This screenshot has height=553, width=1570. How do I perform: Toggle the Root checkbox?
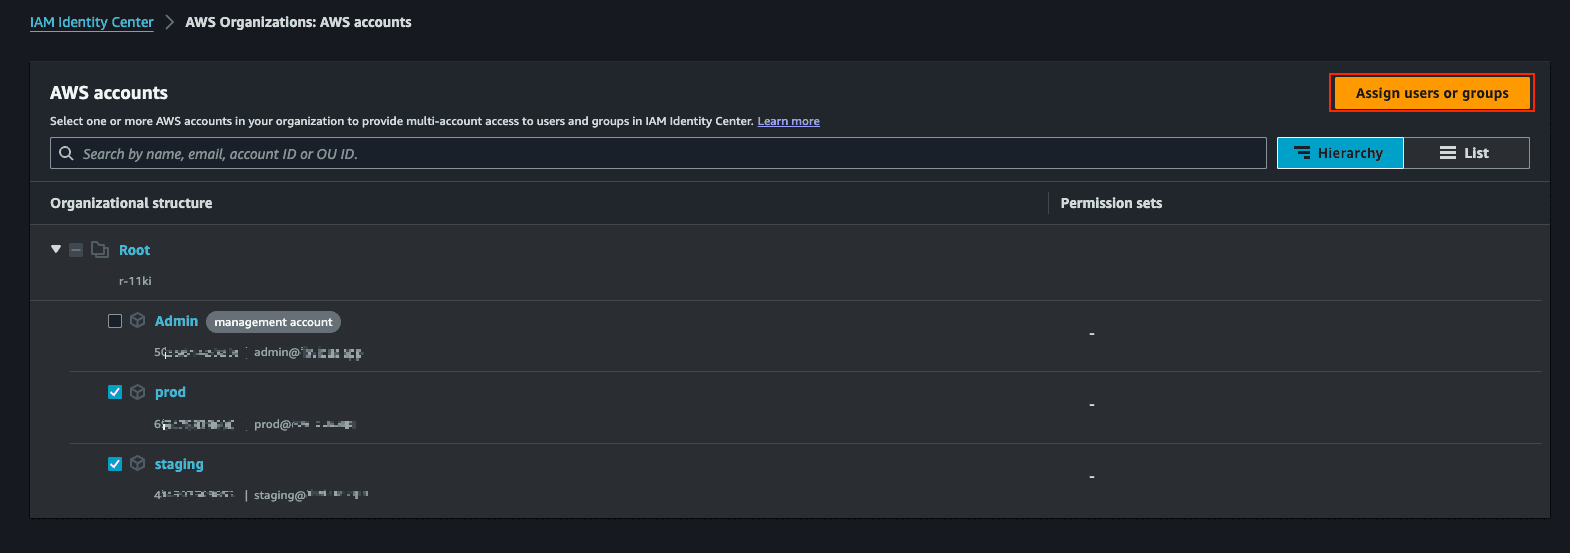(x=76, y=250)
